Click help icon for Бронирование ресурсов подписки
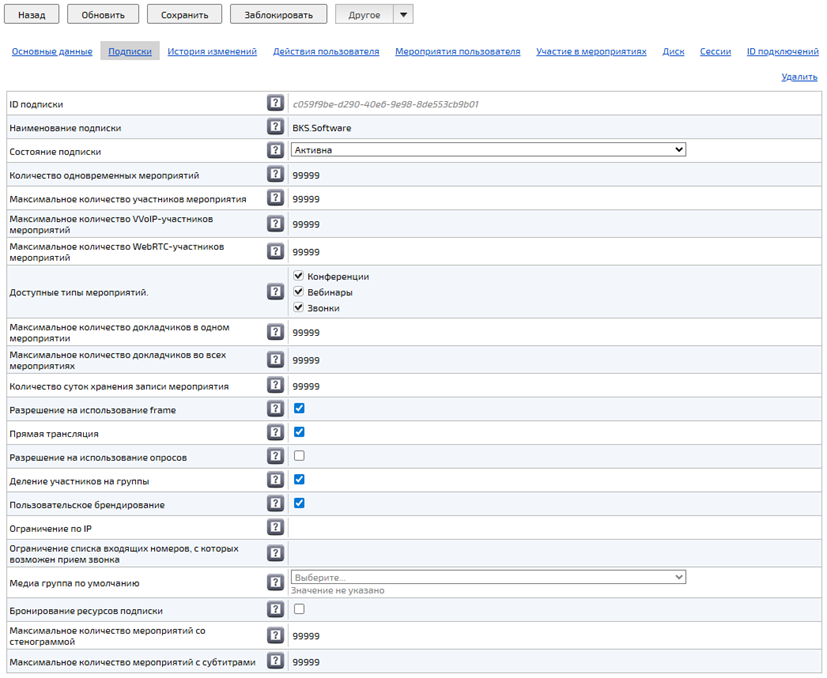Image resolution: width=827 pixels, height=678 pixels. coord(275,609)
